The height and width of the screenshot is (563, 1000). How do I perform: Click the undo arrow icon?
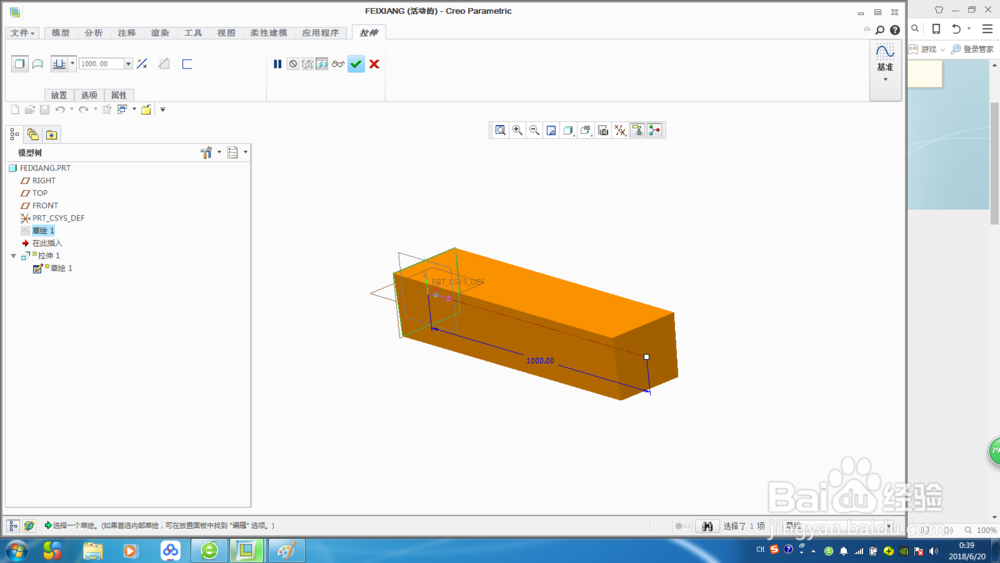(x=60, y=110)
